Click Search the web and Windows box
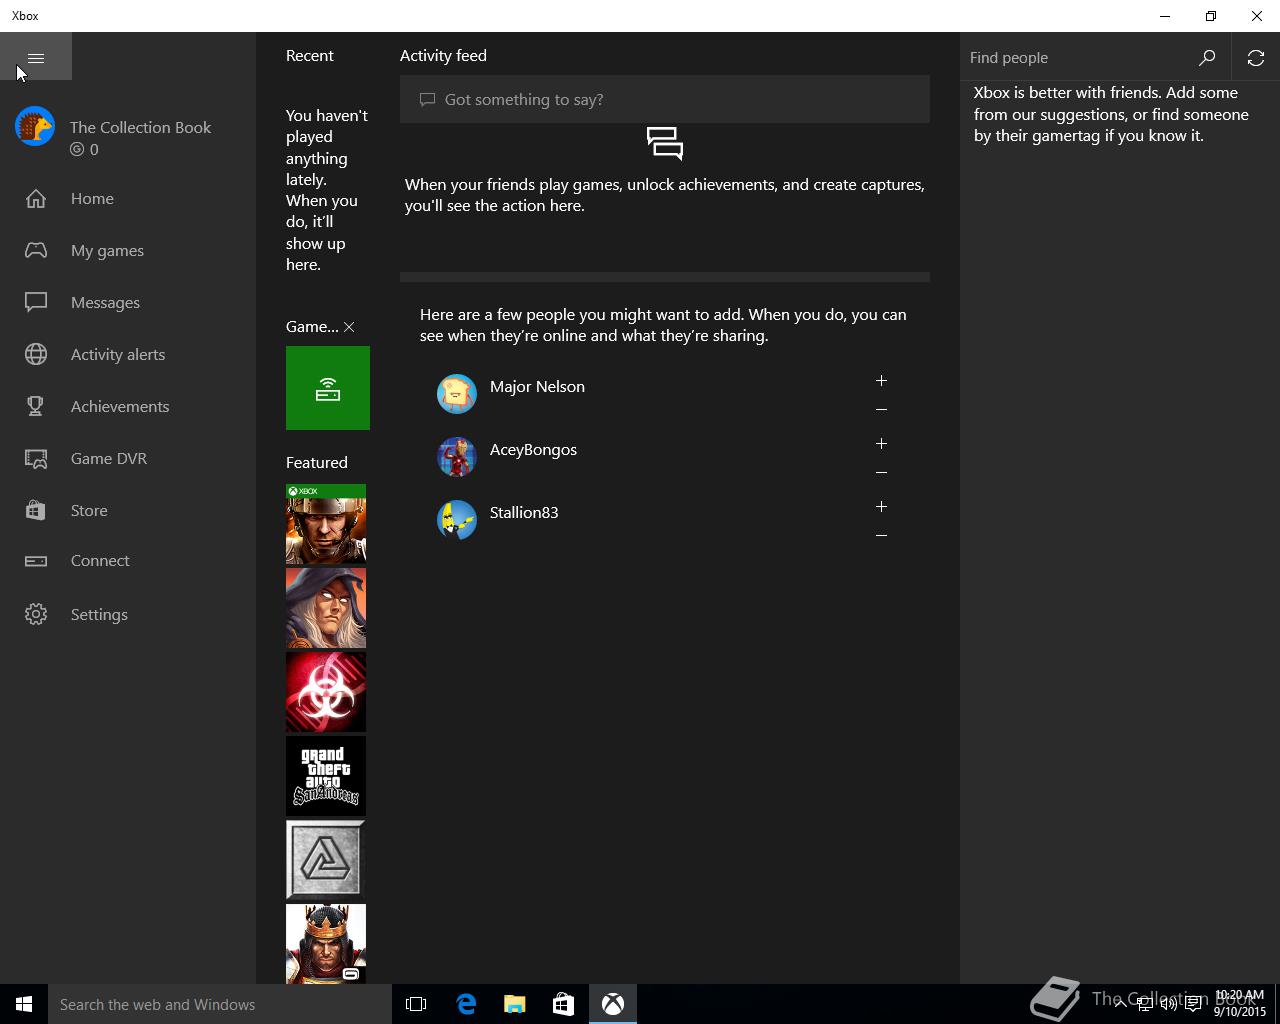The width and height of the screenshot is (1280, 1024). (x=220, y=1004)
